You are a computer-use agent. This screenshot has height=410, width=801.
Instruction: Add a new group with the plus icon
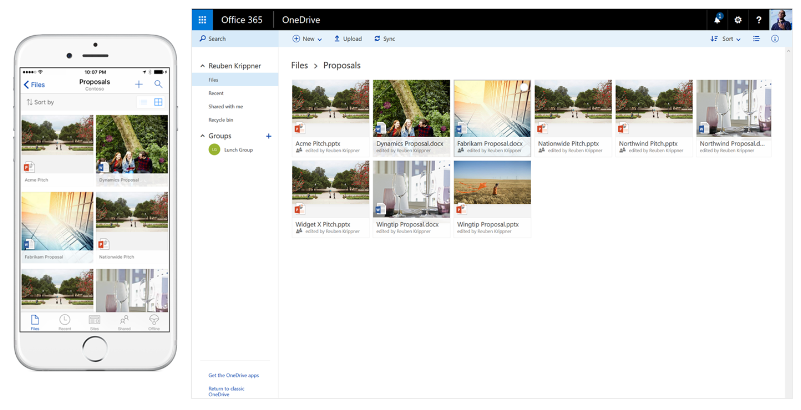click(269, 136)
